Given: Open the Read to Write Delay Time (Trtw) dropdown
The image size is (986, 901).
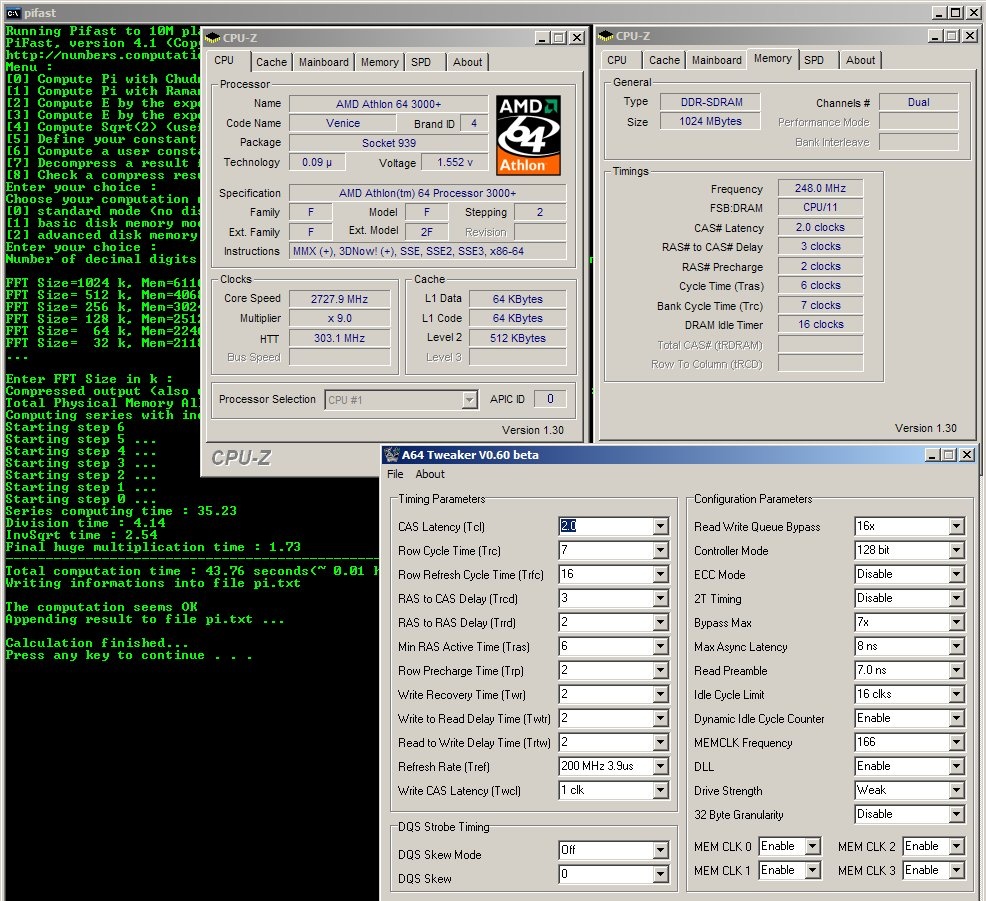Looking at the screenshot, I should pyautogui.click(x=660, y=742).
